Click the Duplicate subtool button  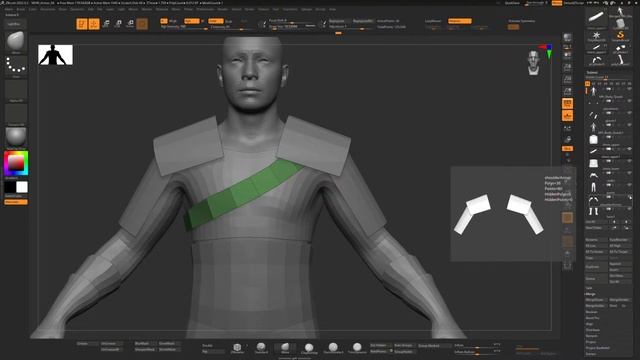click(x=596, y=267)
